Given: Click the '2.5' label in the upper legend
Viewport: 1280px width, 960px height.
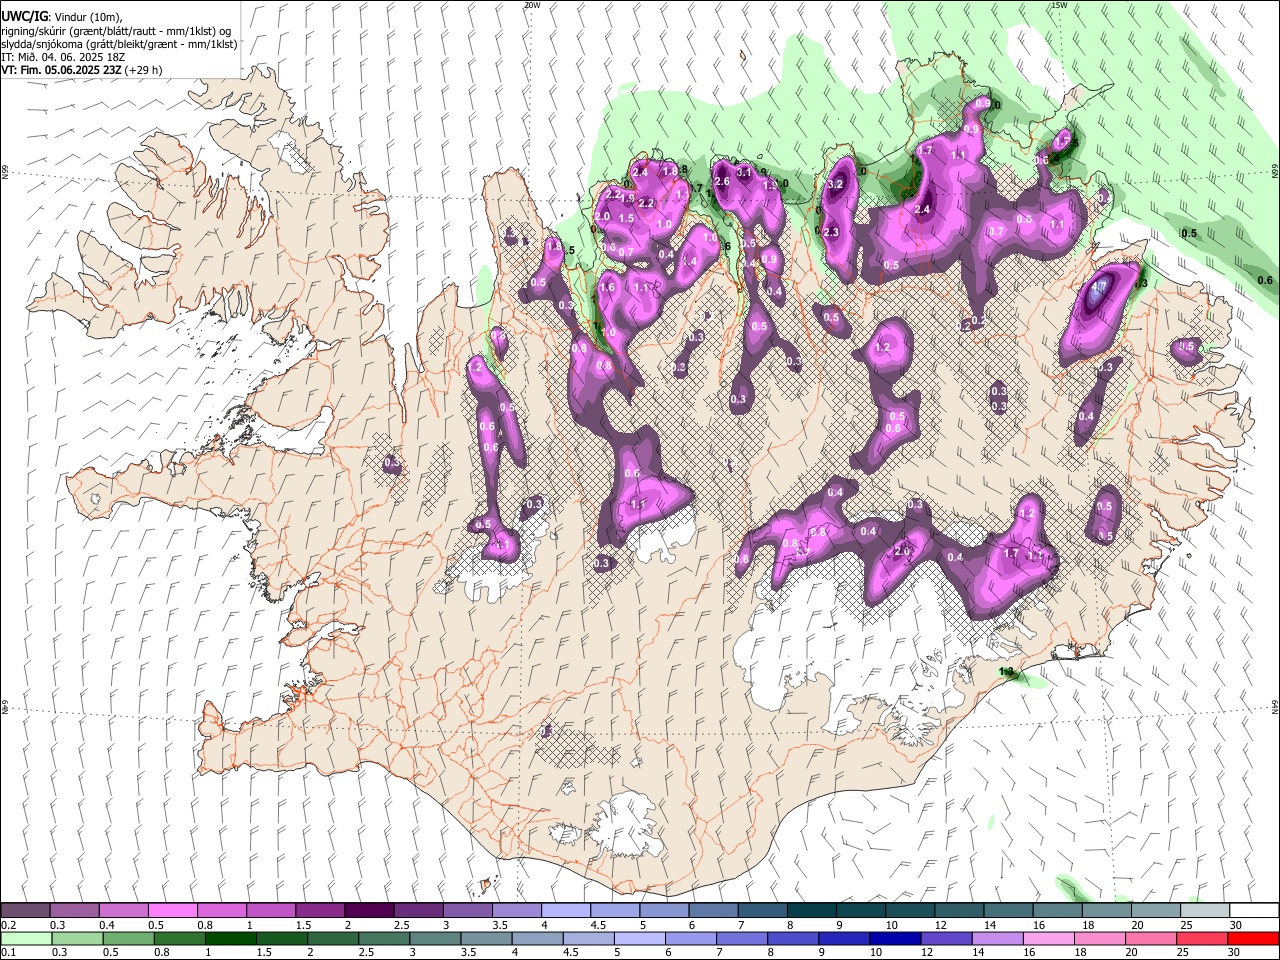Looking at the screenshot, I should click(x=402, y=925).
